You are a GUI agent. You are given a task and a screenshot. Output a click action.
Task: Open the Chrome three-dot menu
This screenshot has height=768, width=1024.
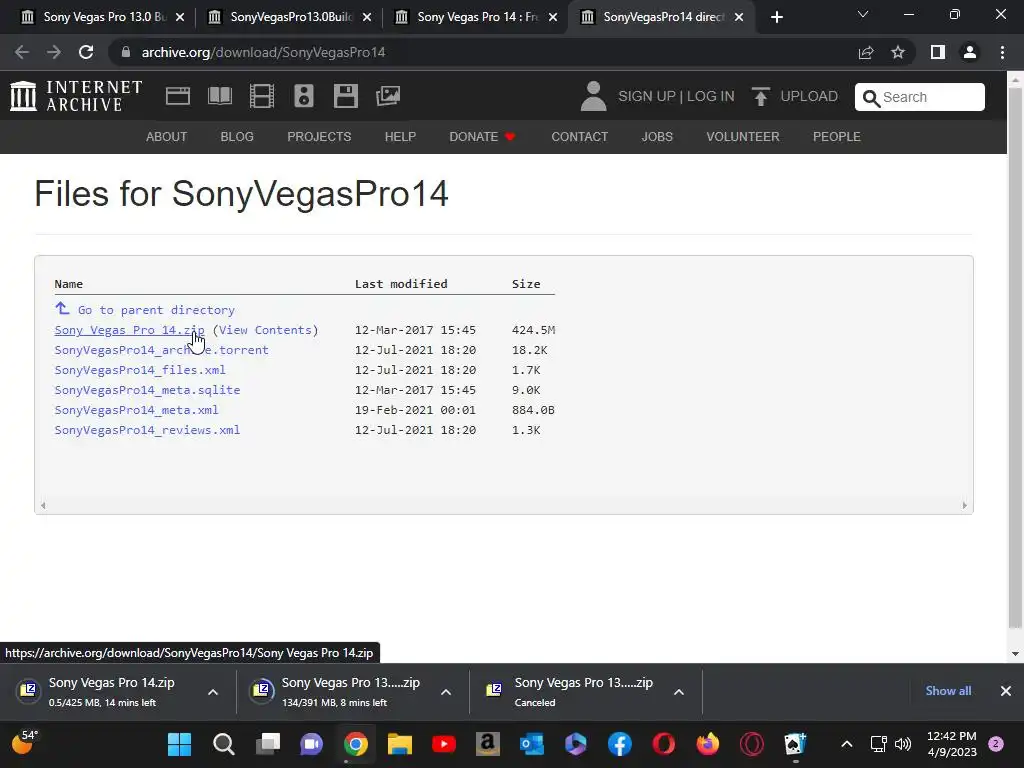click(x=1002, y=52)
